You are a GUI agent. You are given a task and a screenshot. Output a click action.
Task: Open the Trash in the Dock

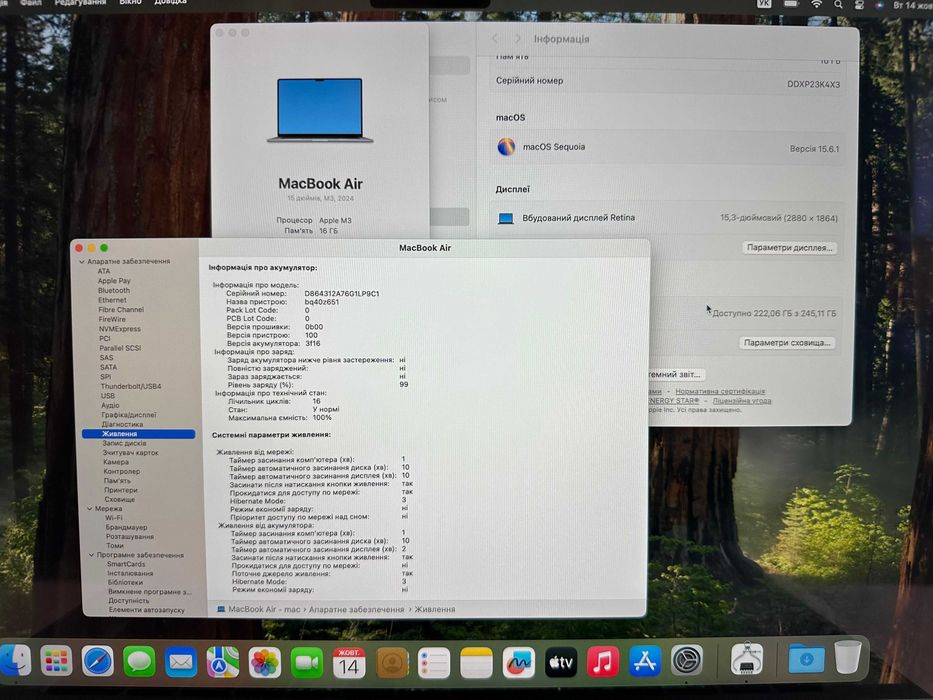847,657
